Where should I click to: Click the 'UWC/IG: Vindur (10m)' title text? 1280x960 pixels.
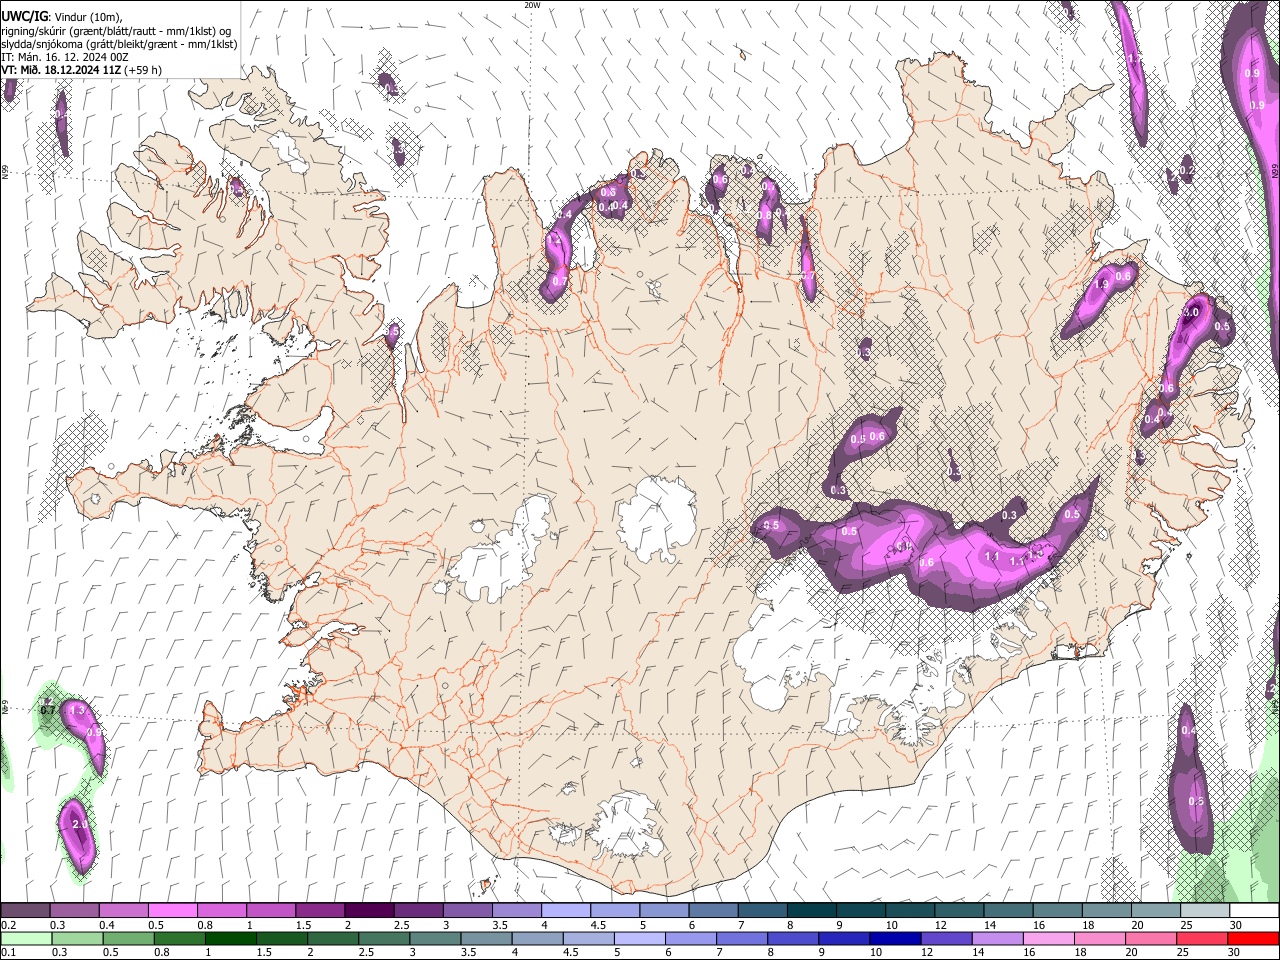(62, 16)
